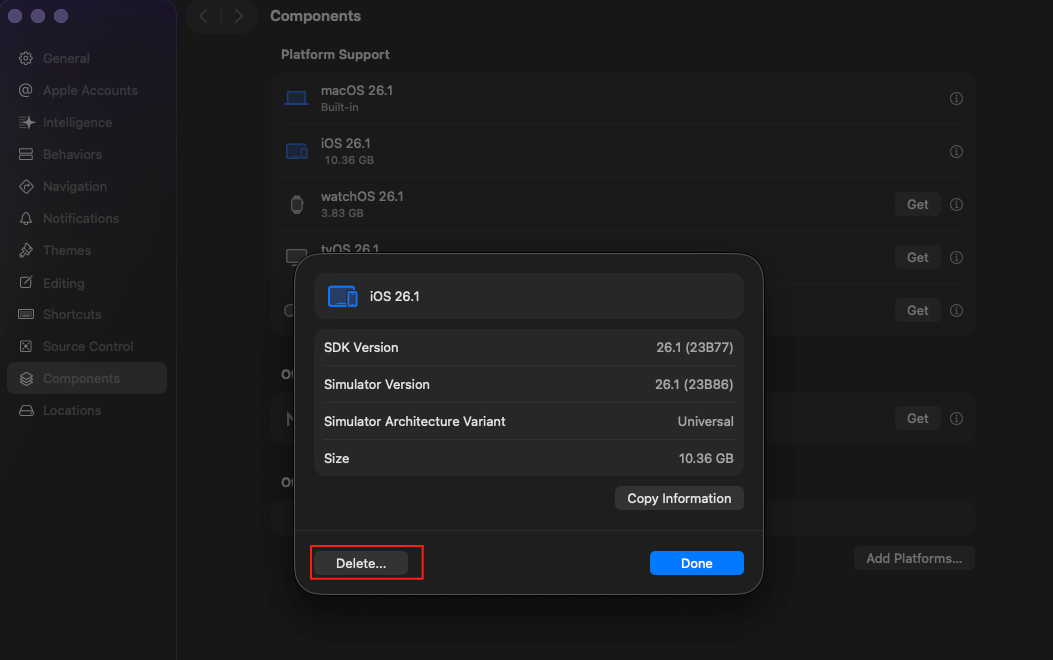Select Apple Accounts sidebar item
Viewport: 1053px width, 660px height.
pos(90,90)
